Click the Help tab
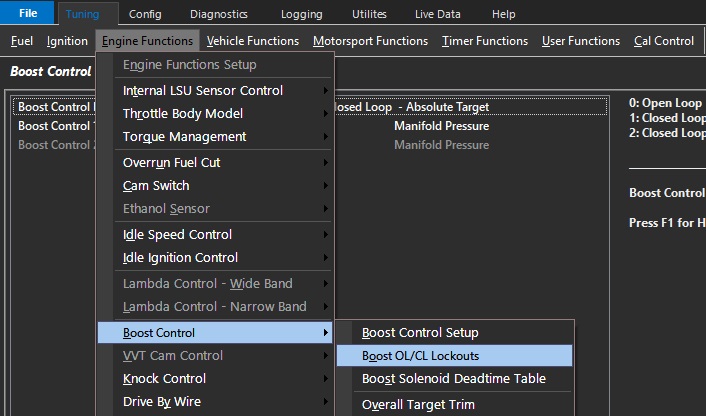 [504, 14]
